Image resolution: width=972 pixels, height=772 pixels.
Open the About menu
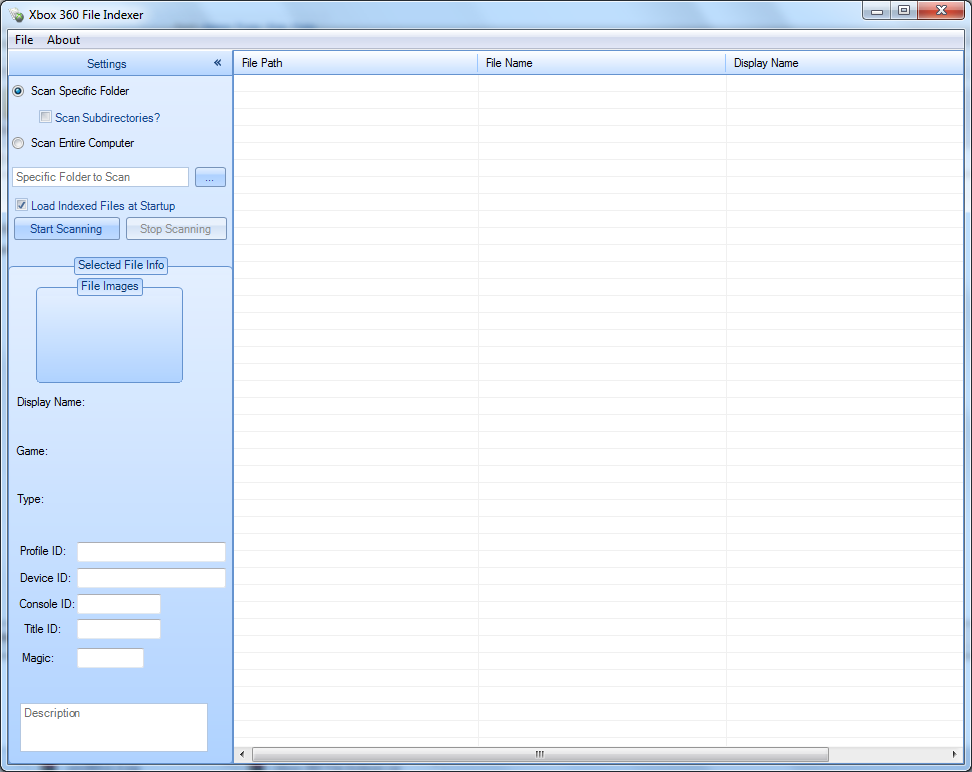click(63, 40)
